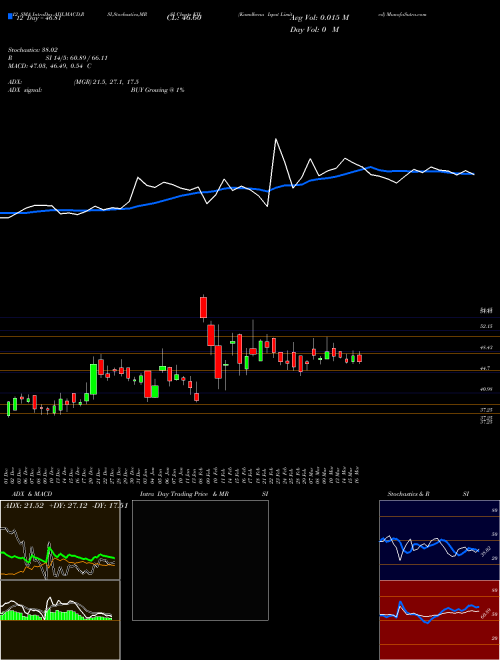Click the 'SI 14/3: 60.89 / 66.11' values
The height and width of the screenshot is (660, 500).
[77, 58]
